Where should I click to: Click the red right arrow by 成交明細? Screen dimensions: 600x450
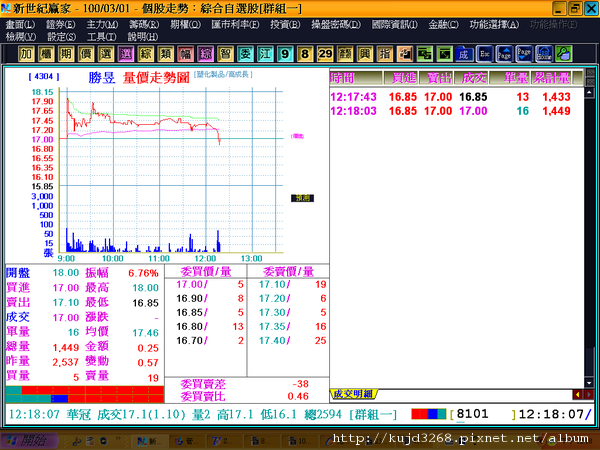click(x=589, y=394)
